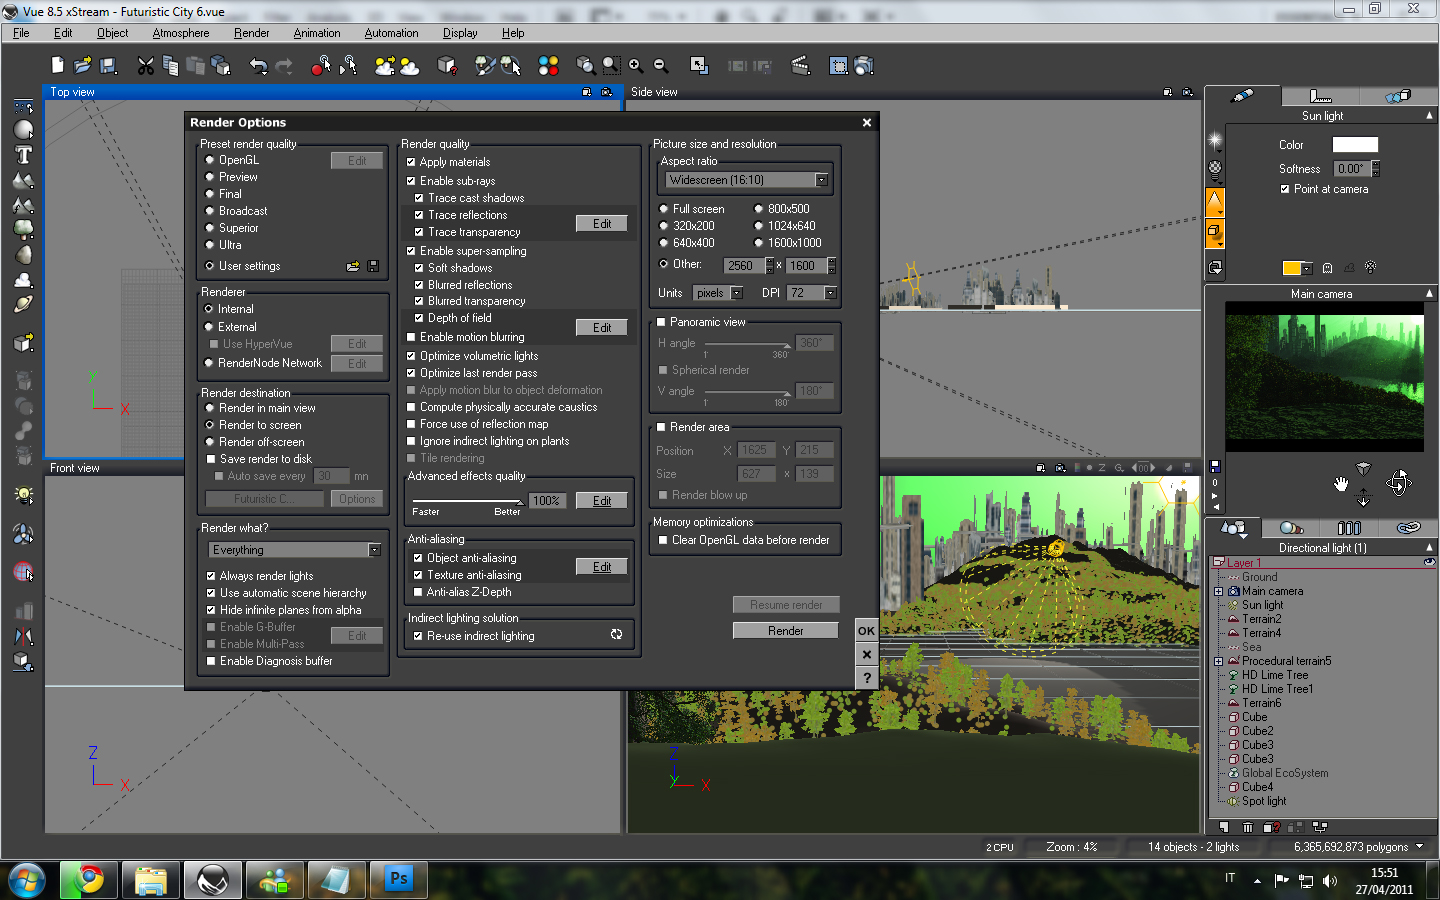Click the volume speaker tray icon
The height and width of the screenshot is (900, 1440).
click(1330, 880)
